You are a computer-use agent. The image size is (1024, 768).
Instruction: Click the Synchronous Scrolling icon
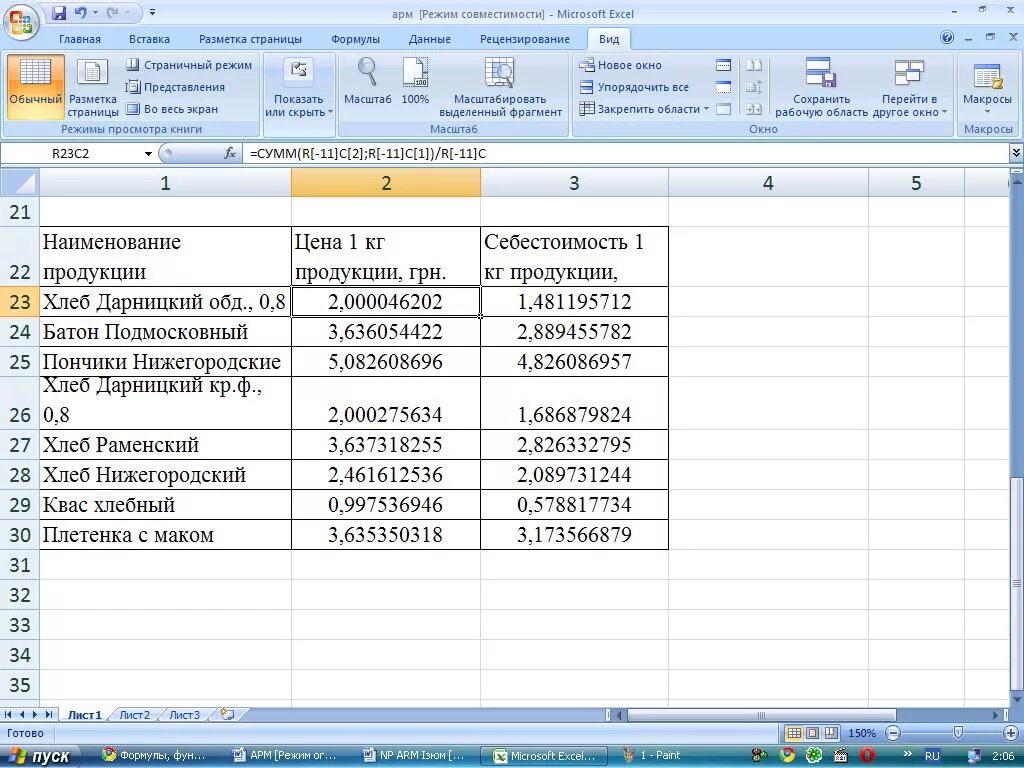click(x=754, y=87)
